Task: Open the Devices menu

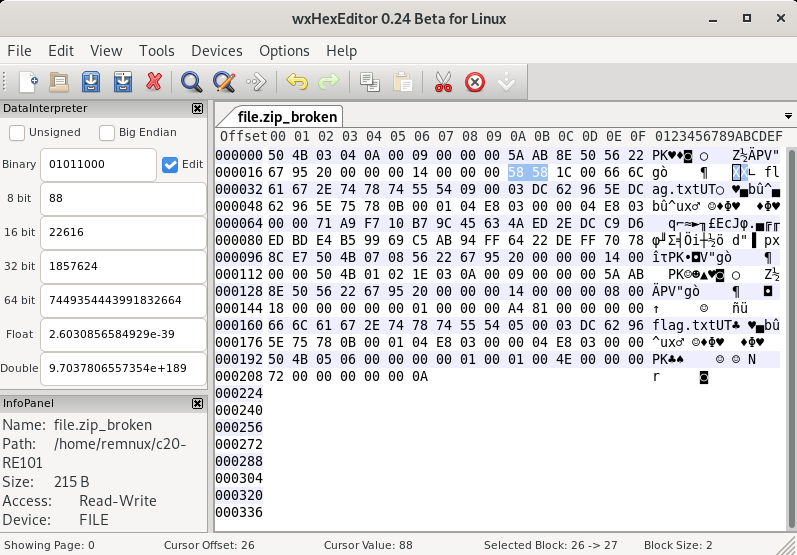Action: pos(217,51)
